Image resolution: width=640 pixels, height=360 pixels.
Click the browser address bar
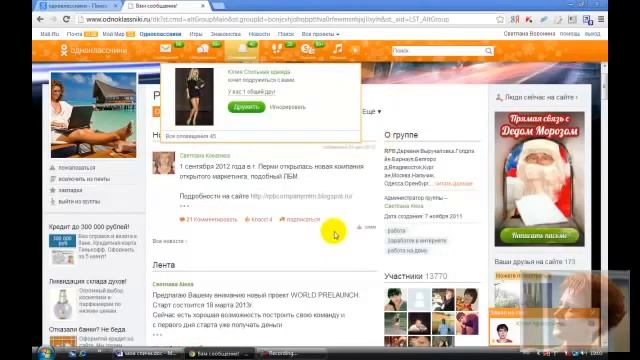[x=286, y=19]
